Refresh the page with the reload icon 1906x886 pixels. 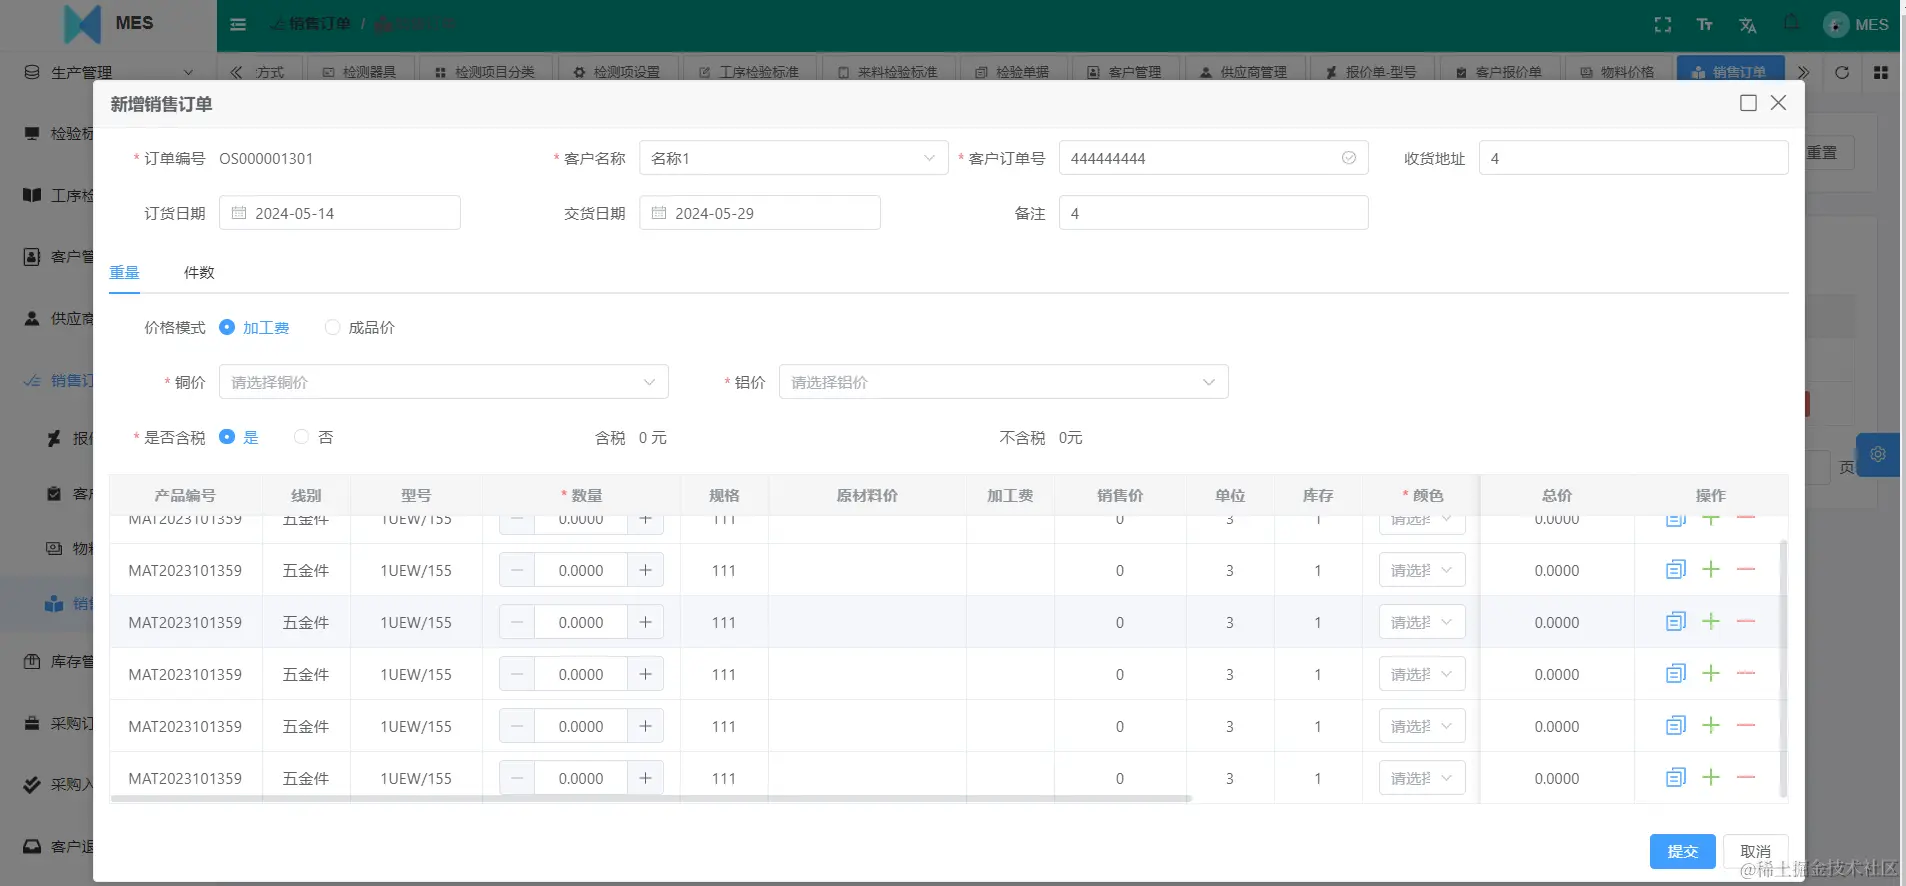click(1842, 72)
